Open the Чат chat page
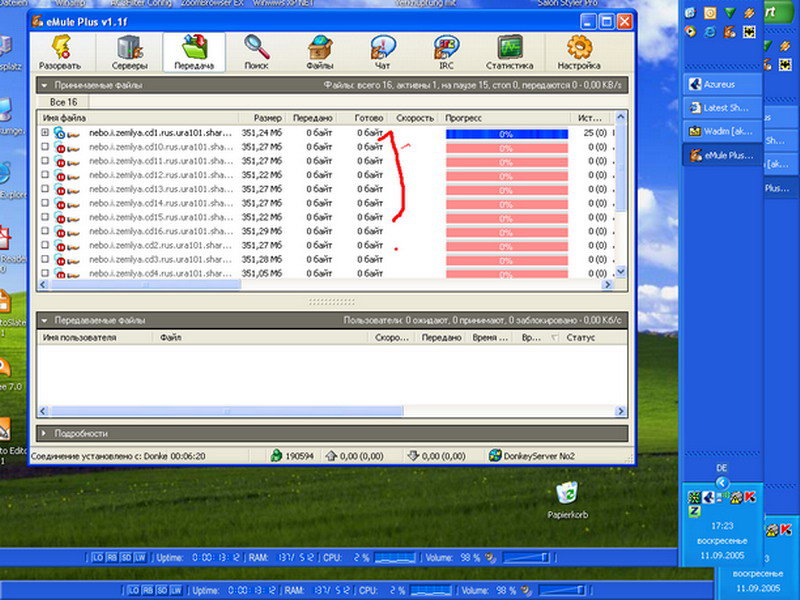 [383, 52]
